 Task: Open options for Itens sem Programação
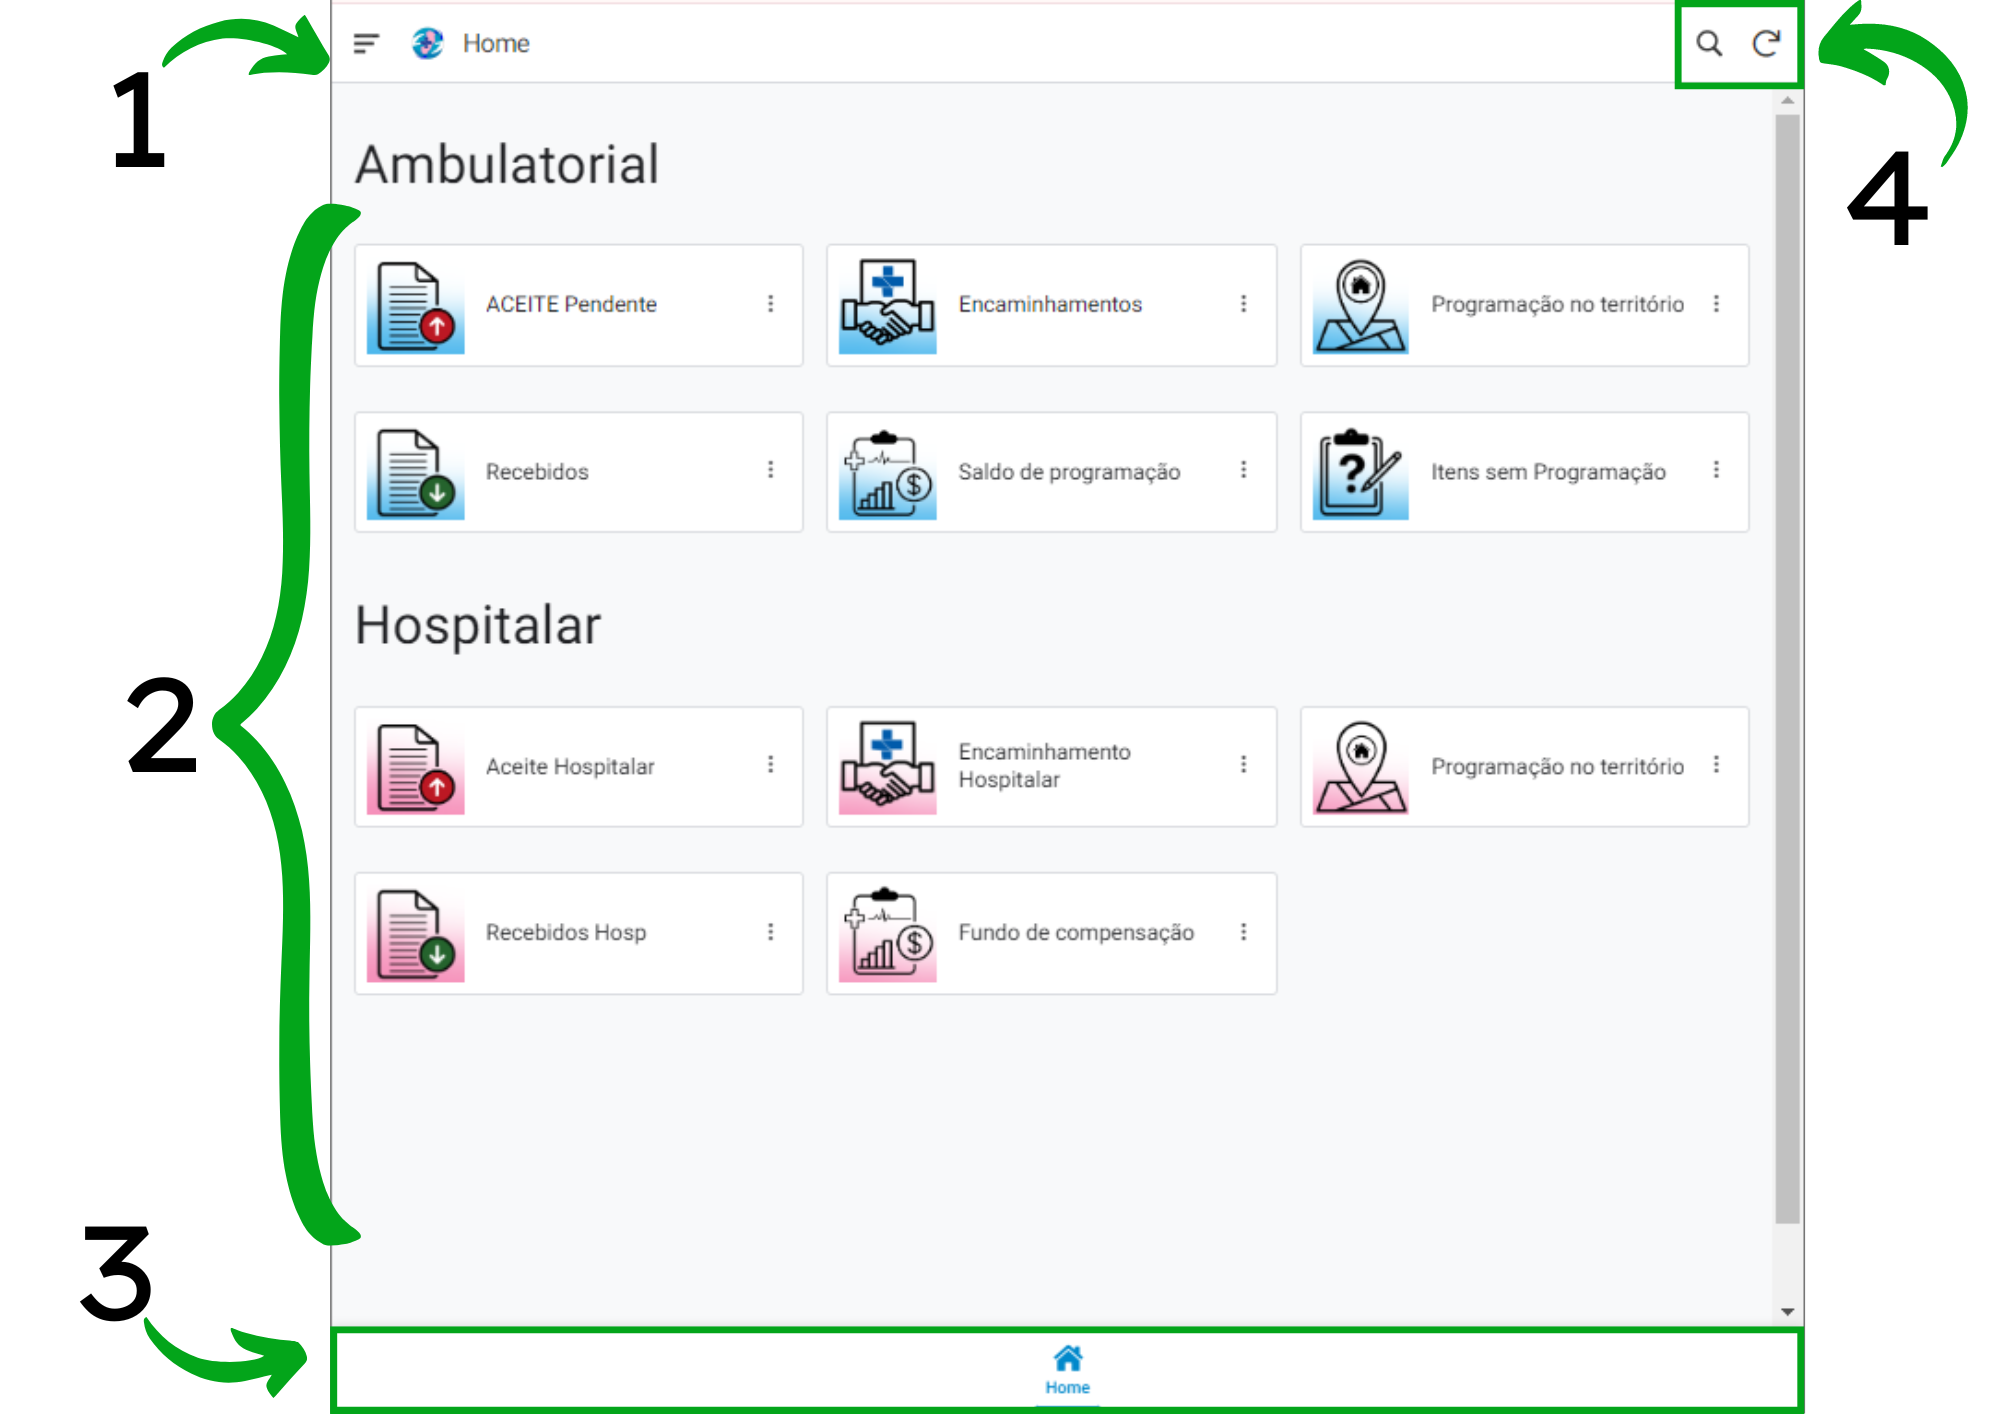pos(1716,470)
